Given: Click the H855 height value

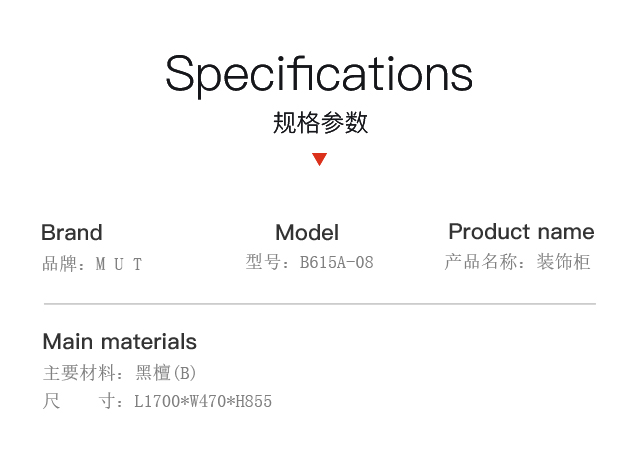Looking at the screenshot, I should tap(254, 401).
